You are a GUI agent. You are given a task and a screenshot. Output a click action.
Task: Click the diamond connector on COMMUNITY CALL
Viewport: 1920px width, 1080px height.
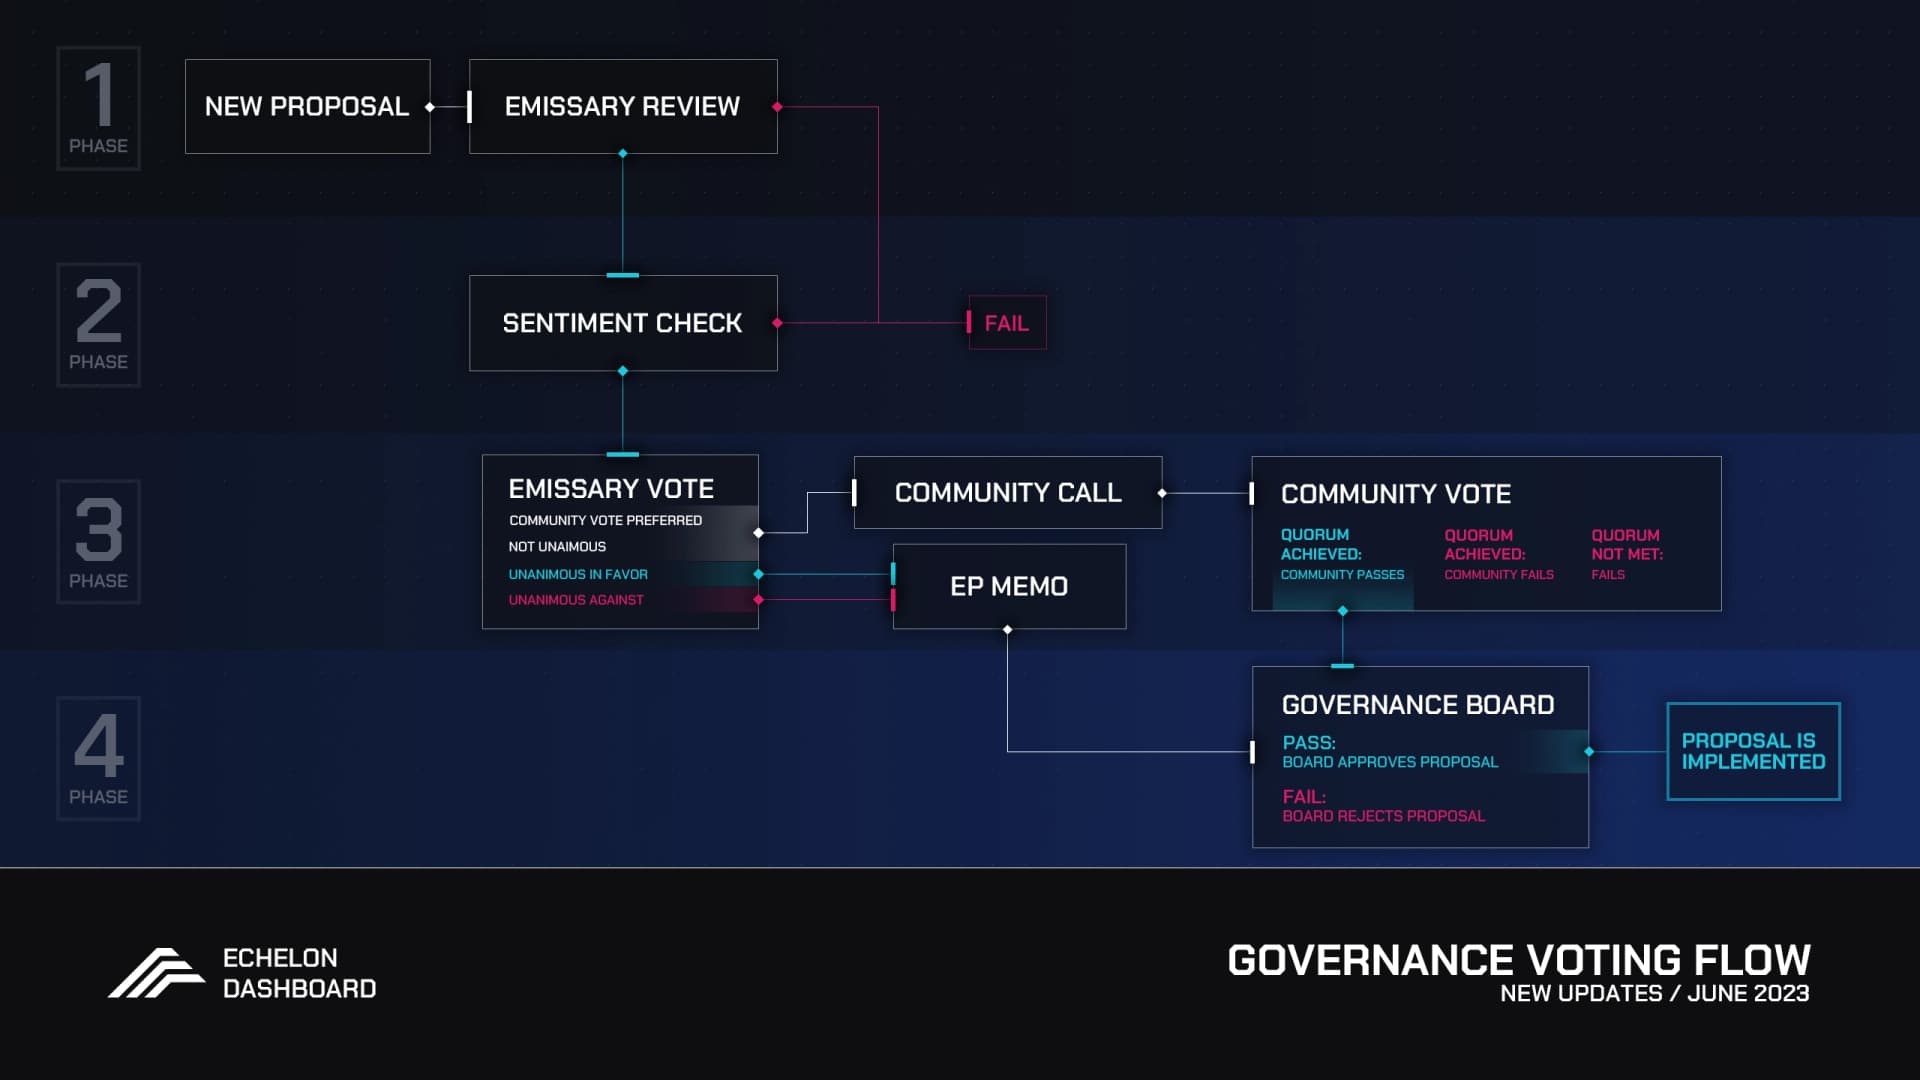[x=1162, y=493]
